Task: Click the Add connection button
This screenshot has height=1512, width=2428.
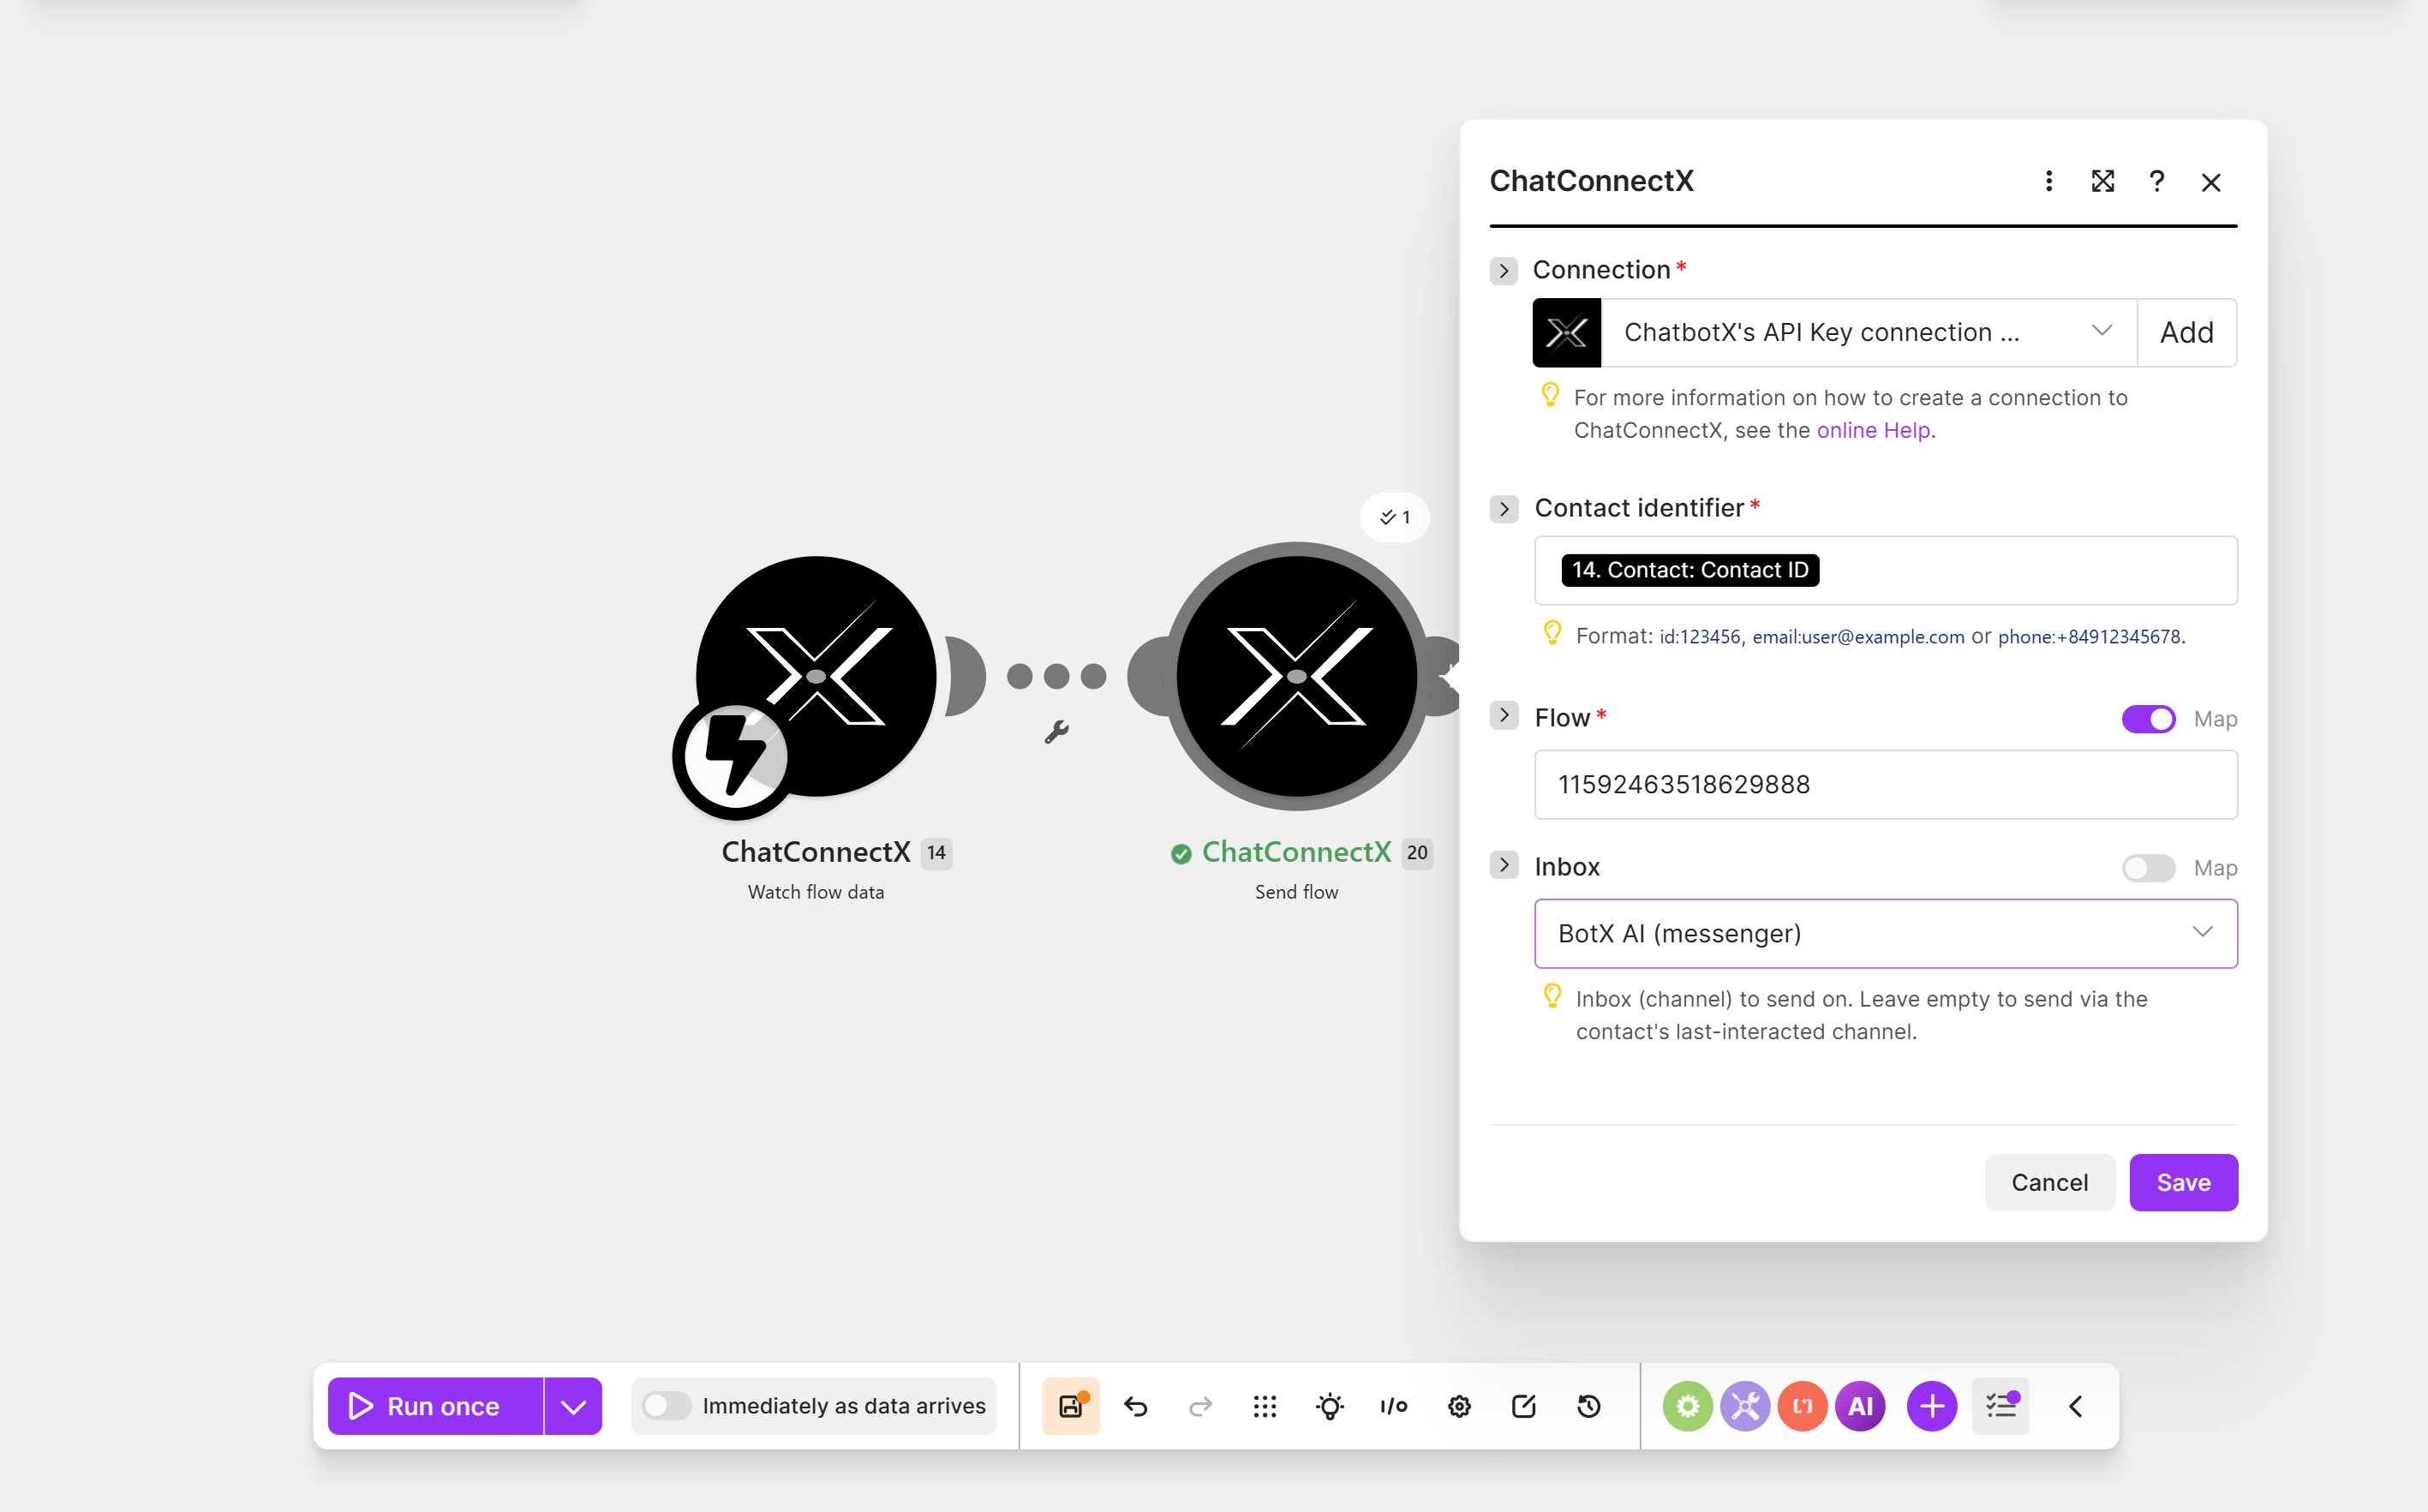Action: click(2186, 333)
